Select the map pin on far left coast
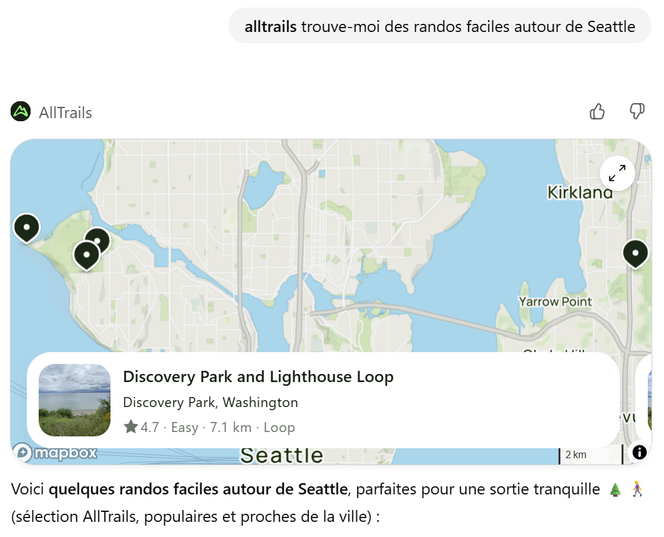664x537 pixels. 26,227
